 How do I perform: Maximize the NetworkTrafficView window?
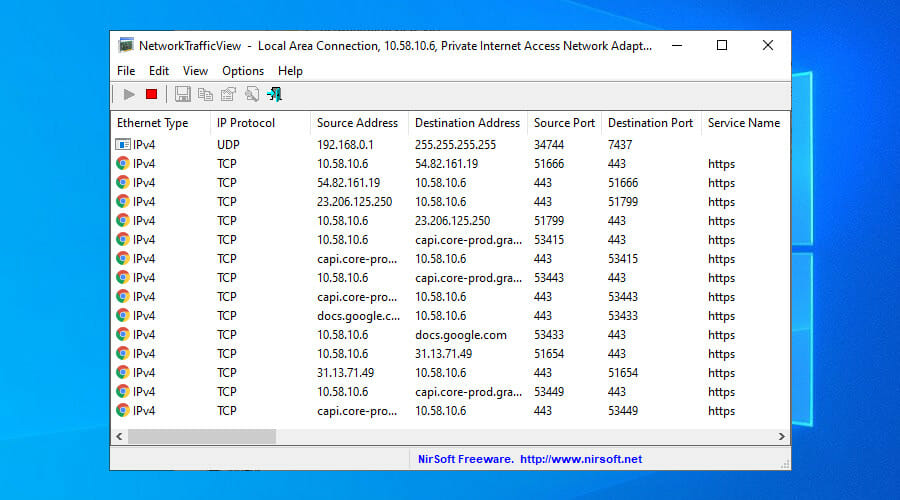[722, 45]
